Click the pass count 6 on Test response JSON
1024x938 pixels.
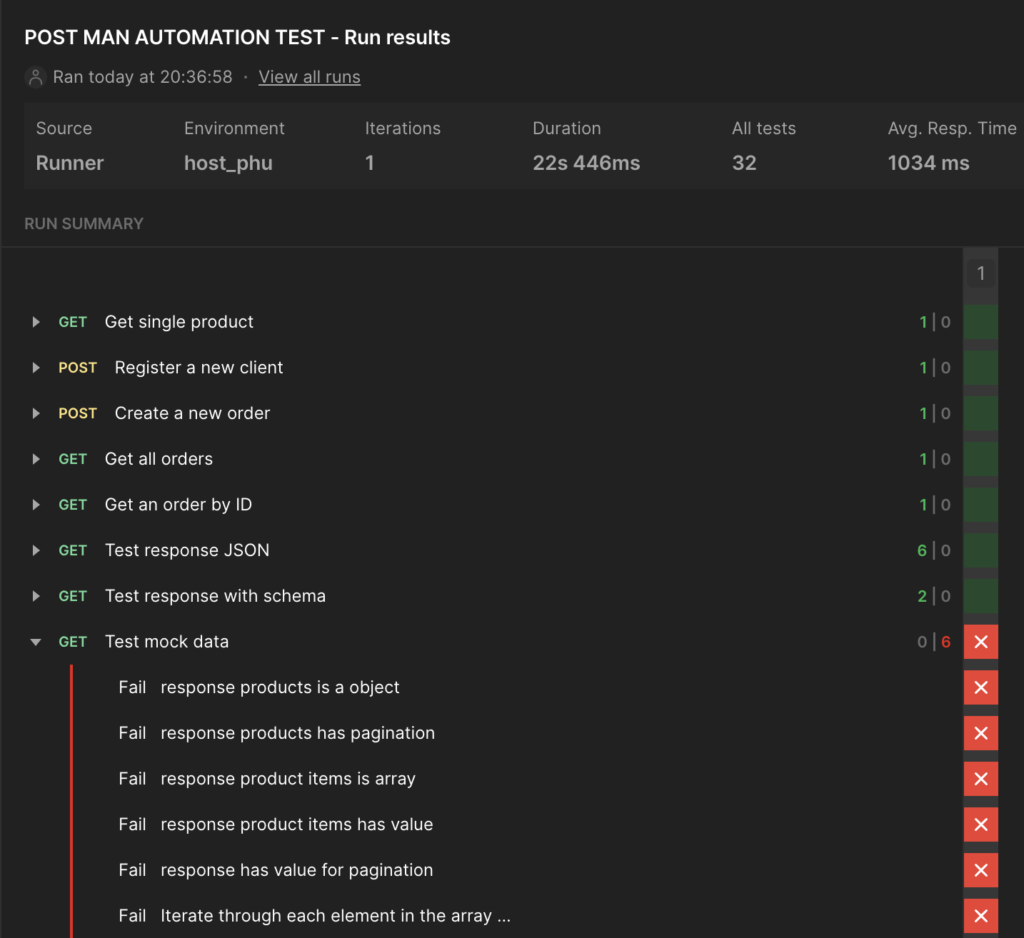tap(922, 550)
